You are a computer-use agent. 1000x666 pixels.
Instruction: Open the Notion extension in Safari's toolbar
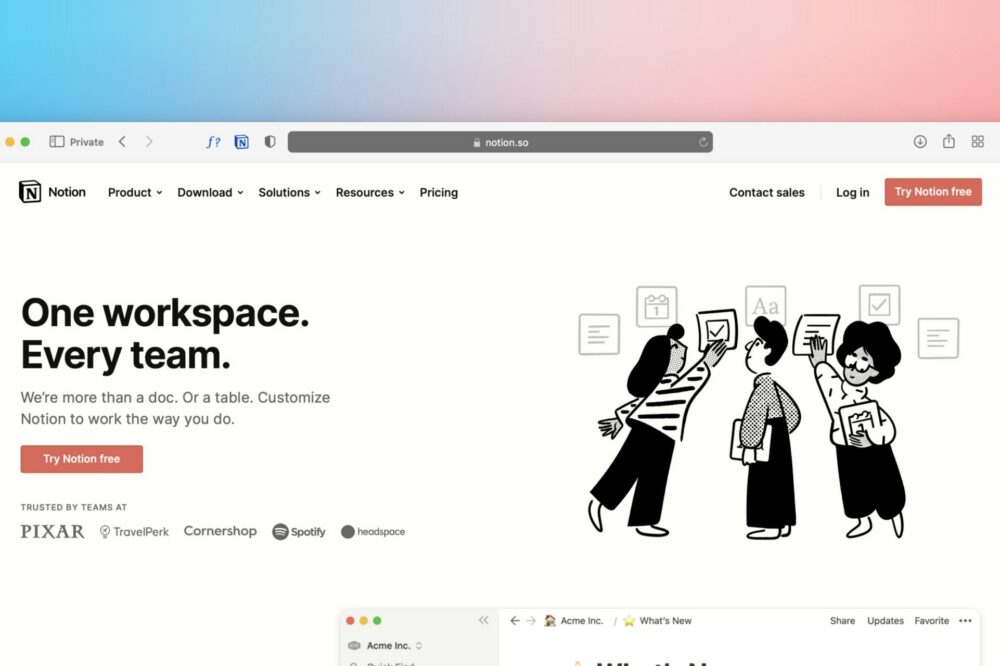(x=242, y=142)
